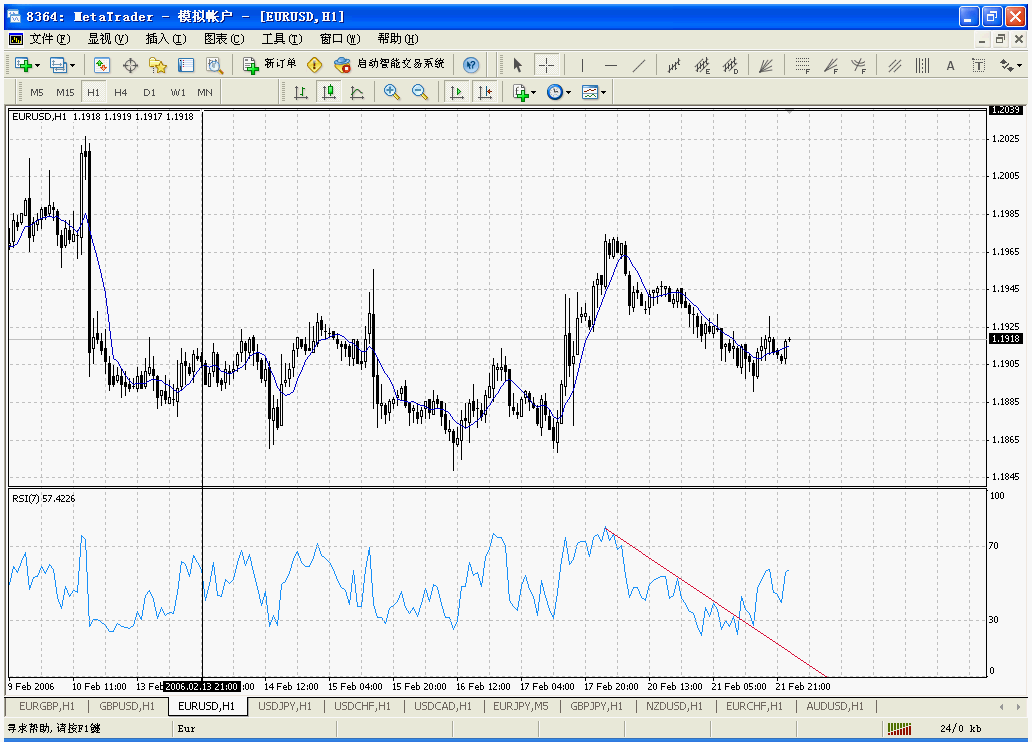Click the connection status bars indicator
This screenshot has height=742, width=1032.
[899, 728]
